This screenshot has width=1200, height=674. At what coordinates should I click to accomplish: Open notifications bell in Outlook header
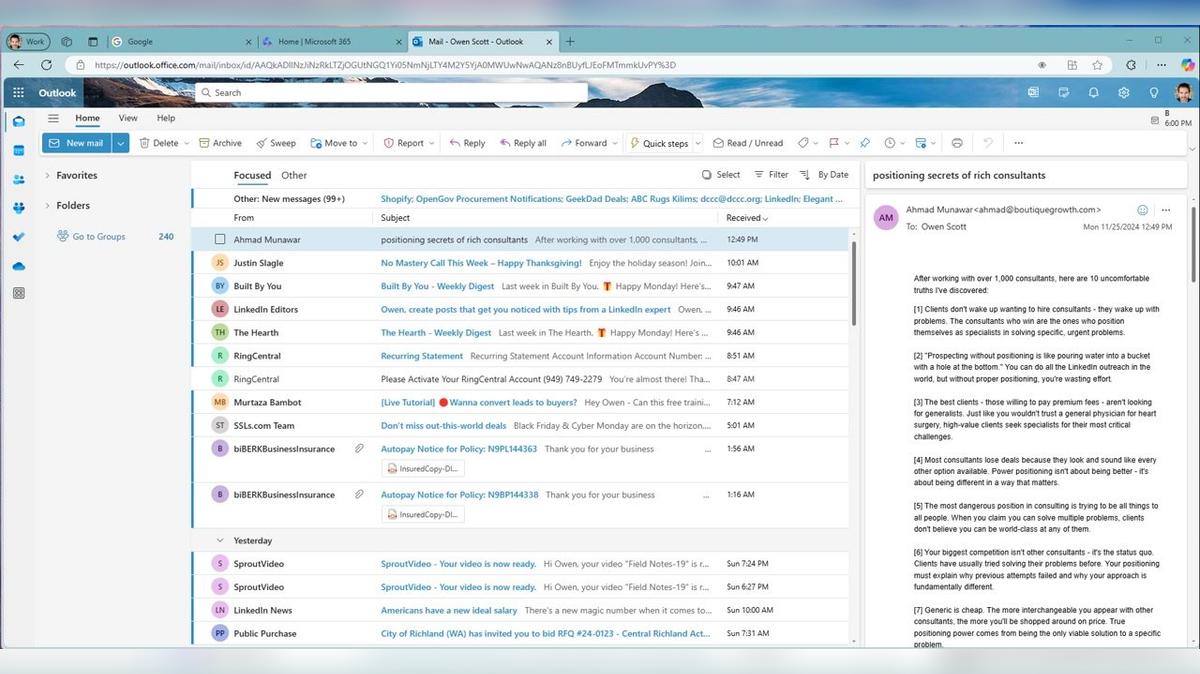[1094, 93]
